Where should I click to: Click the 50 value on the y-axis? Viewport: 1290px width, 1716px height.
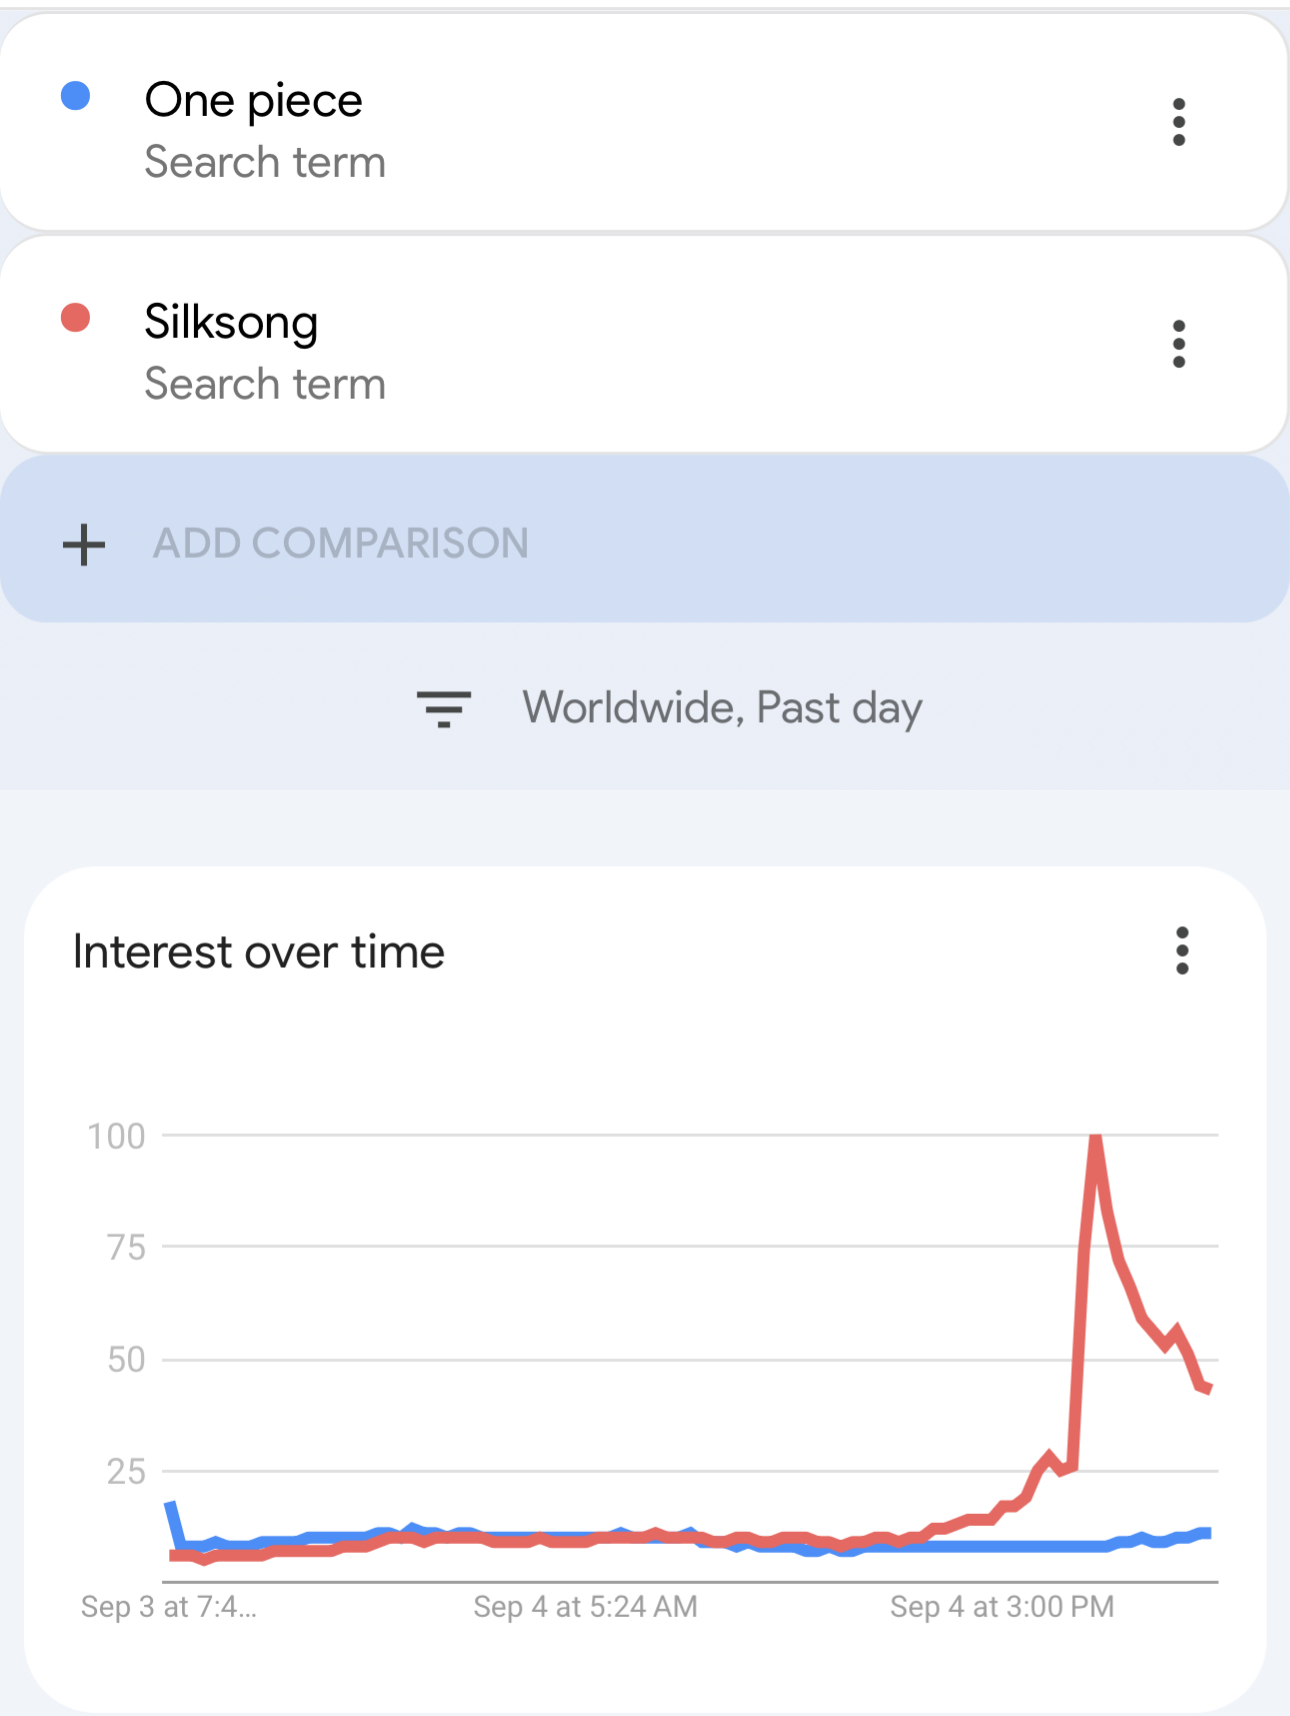click(127, 1360)
